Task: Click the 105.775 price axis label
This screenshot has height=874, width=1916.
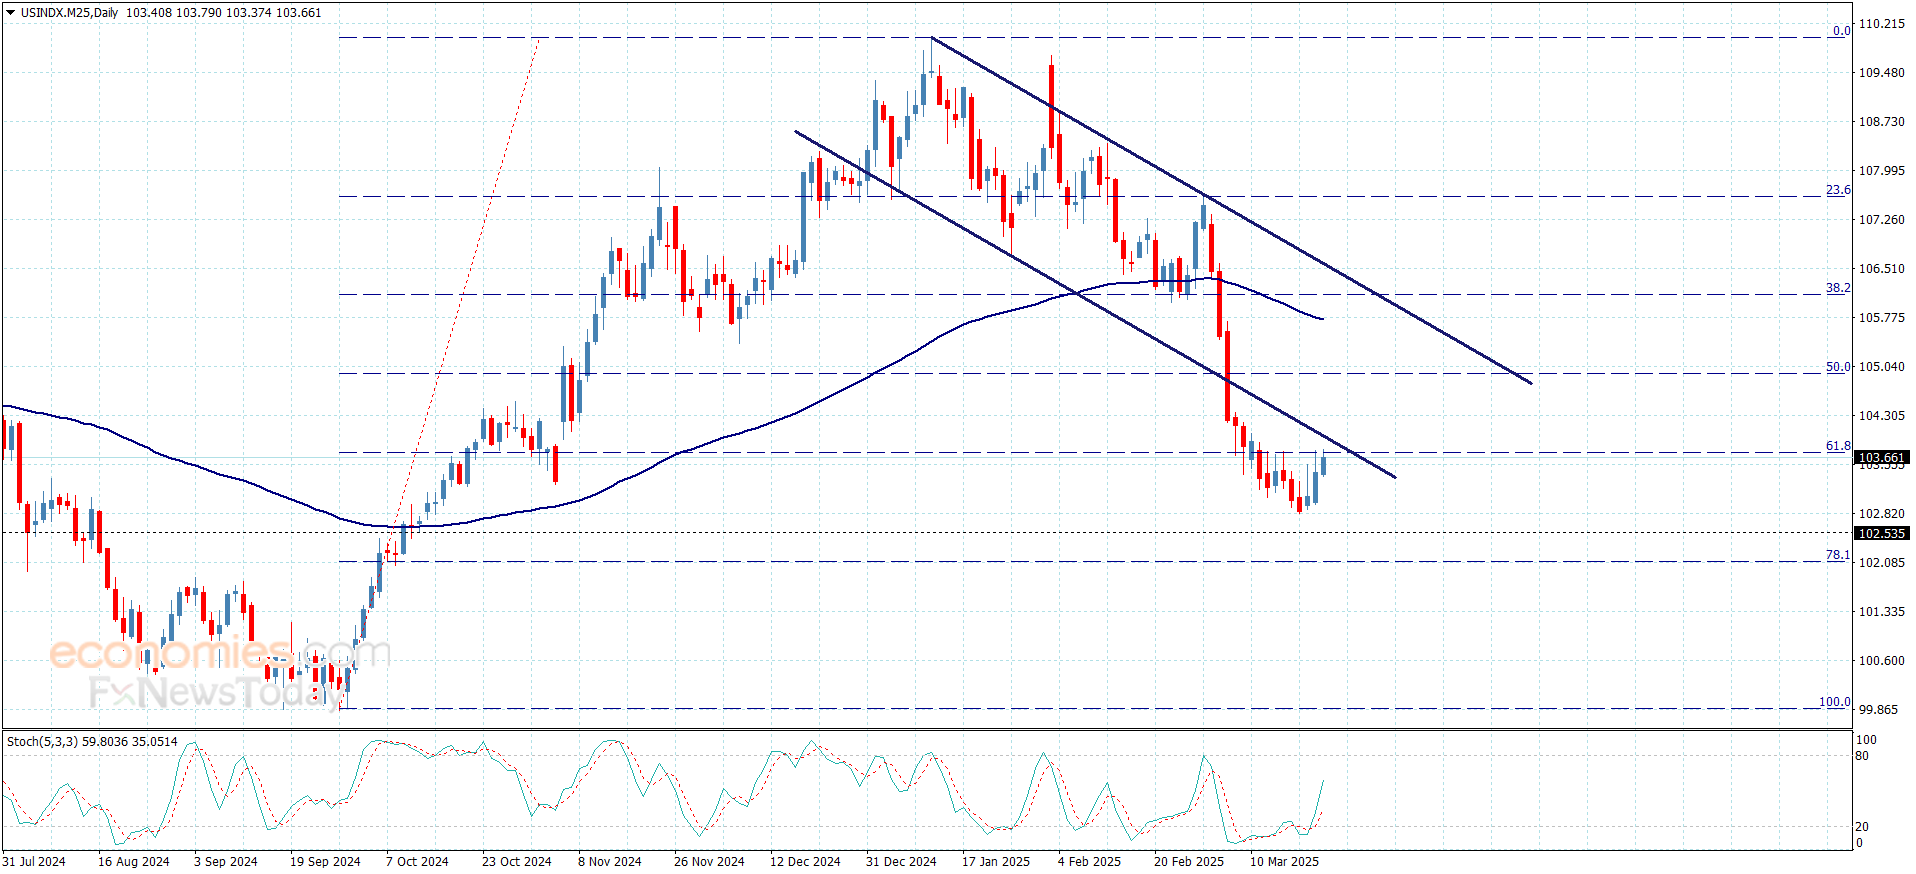Action: (x=1881, y=318)
